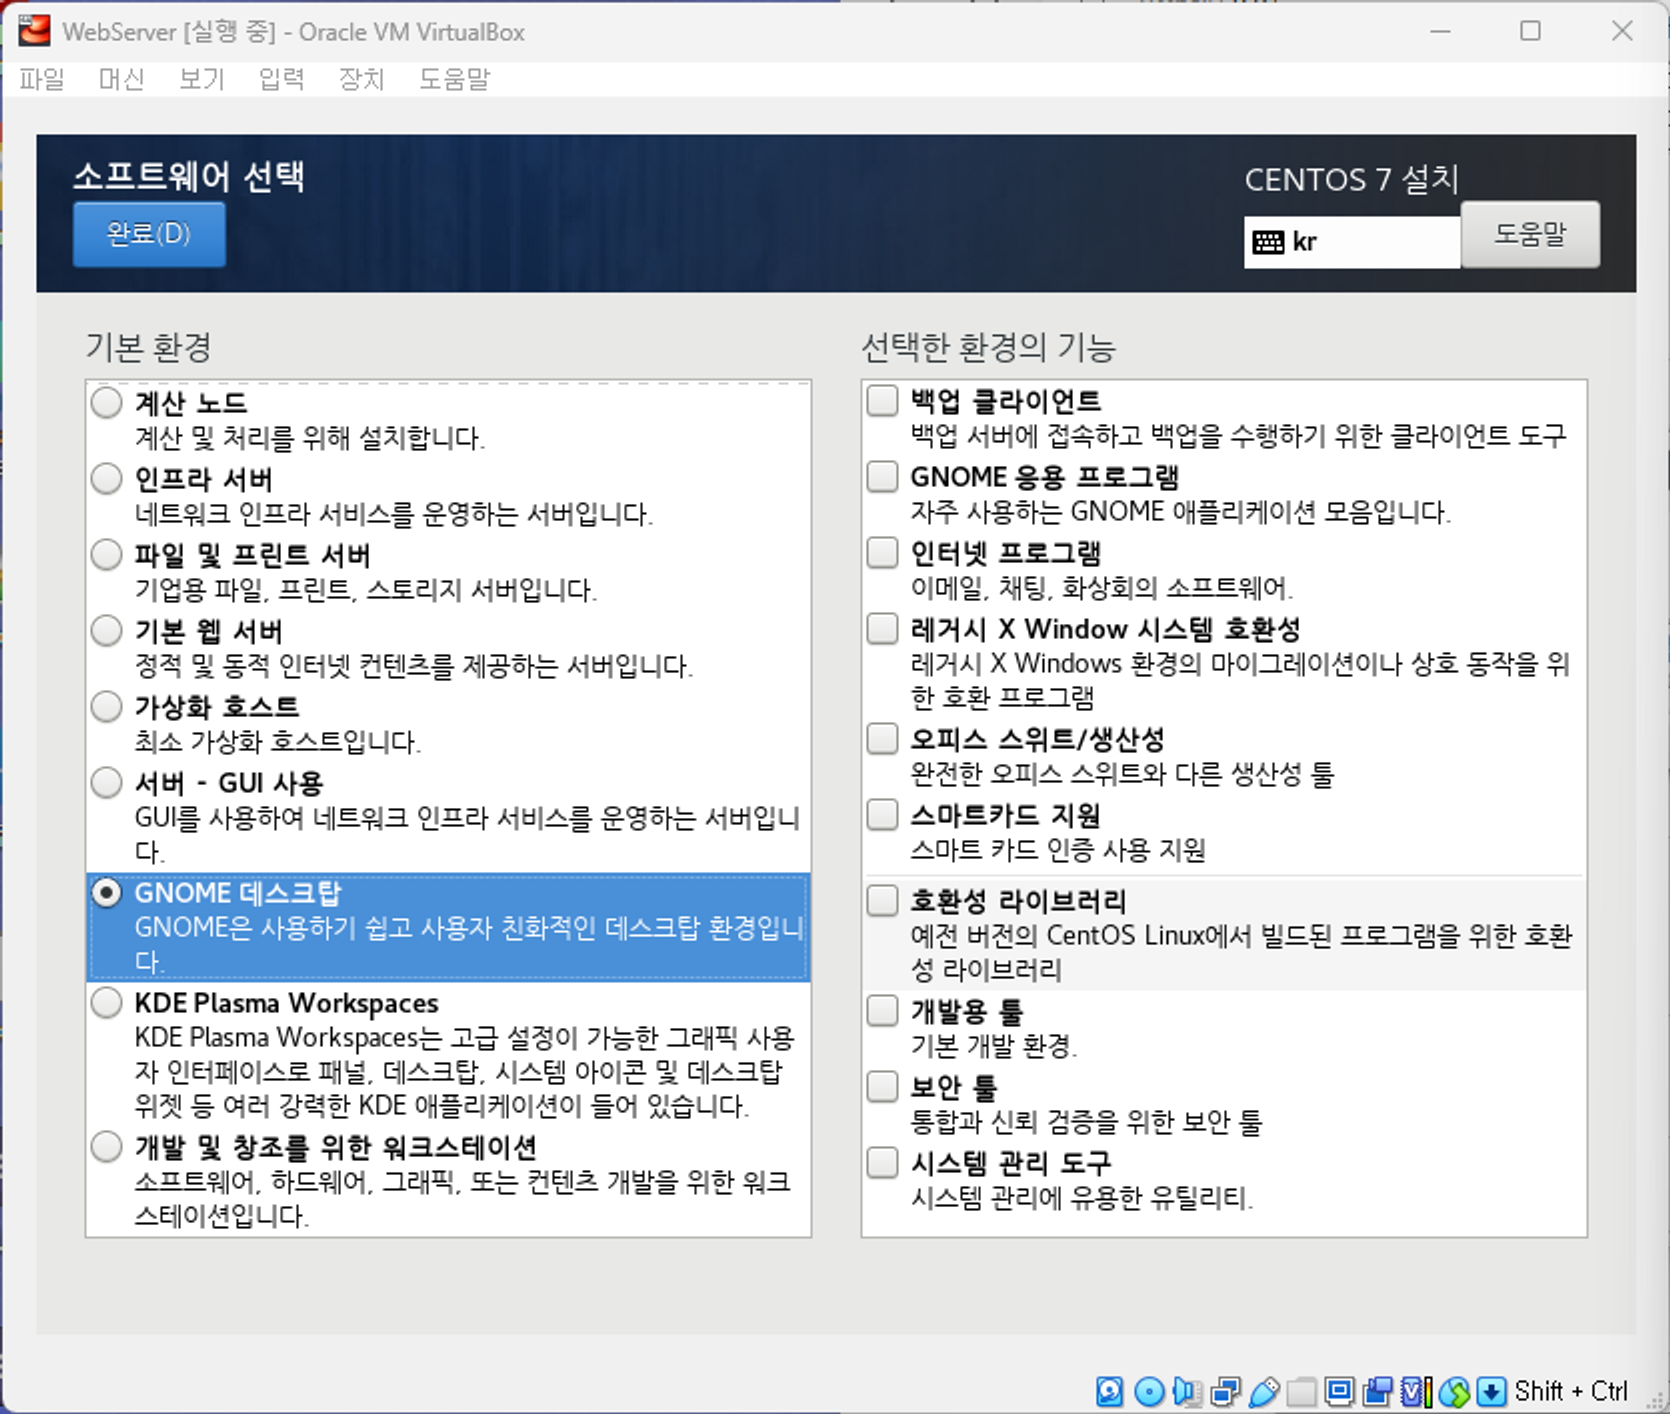Check 오피스 스위트/생산성 option
The image size is (1670, 1414).
click(882, 739)
